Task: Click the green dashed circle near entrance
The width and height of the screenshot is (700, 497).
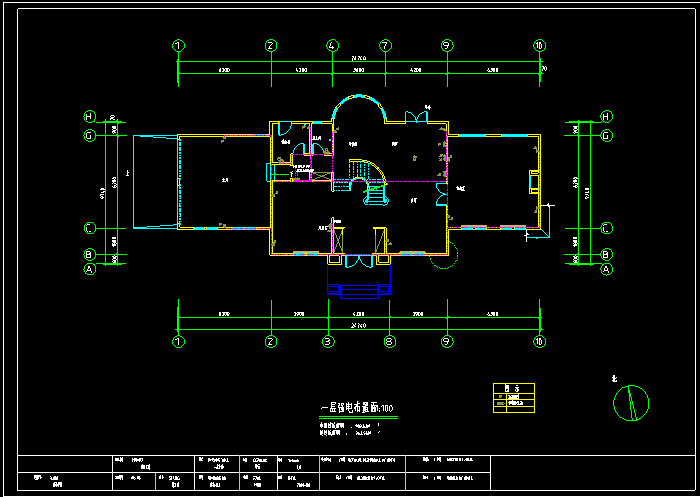Action: pyautogui.click(x=444, y=257)
